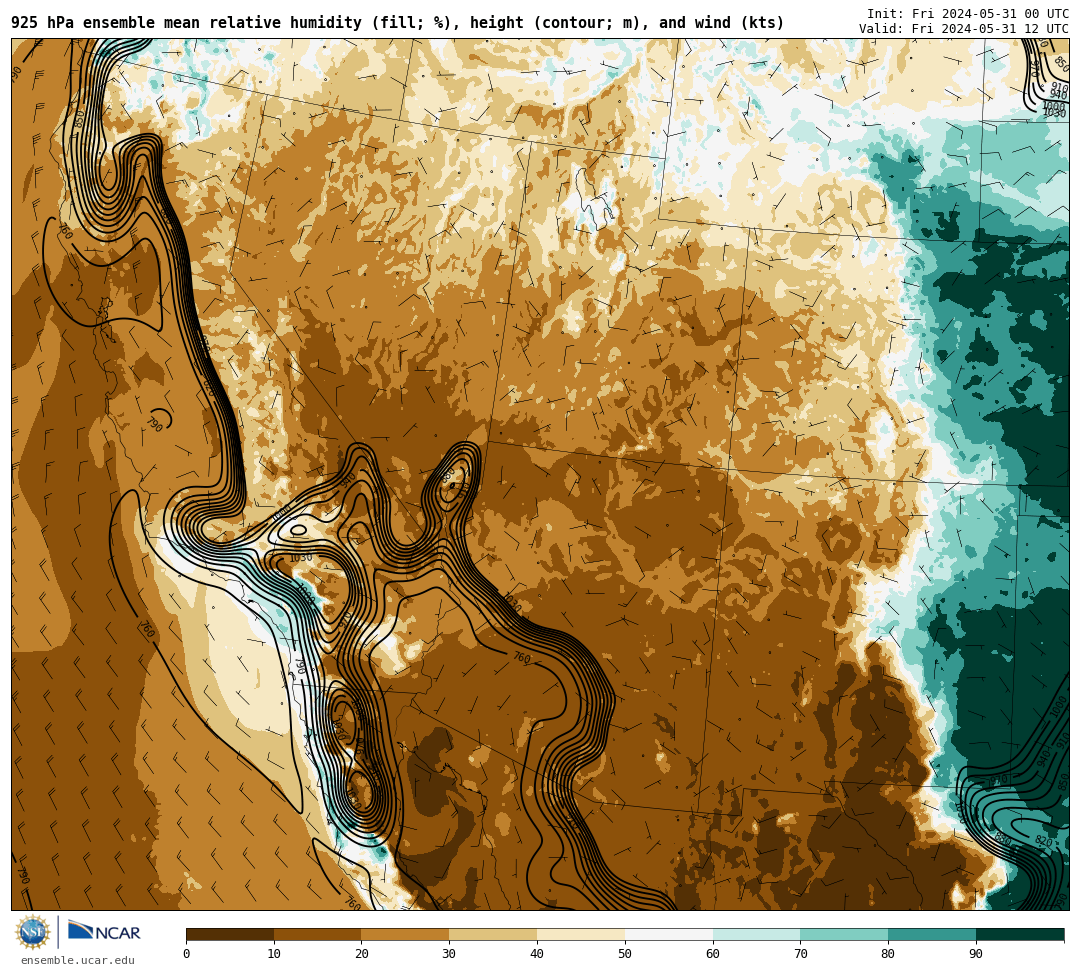
Task: Select the Init: Fri 2024-05-31 00 UTC text
Action: click(x=968, y=14)
